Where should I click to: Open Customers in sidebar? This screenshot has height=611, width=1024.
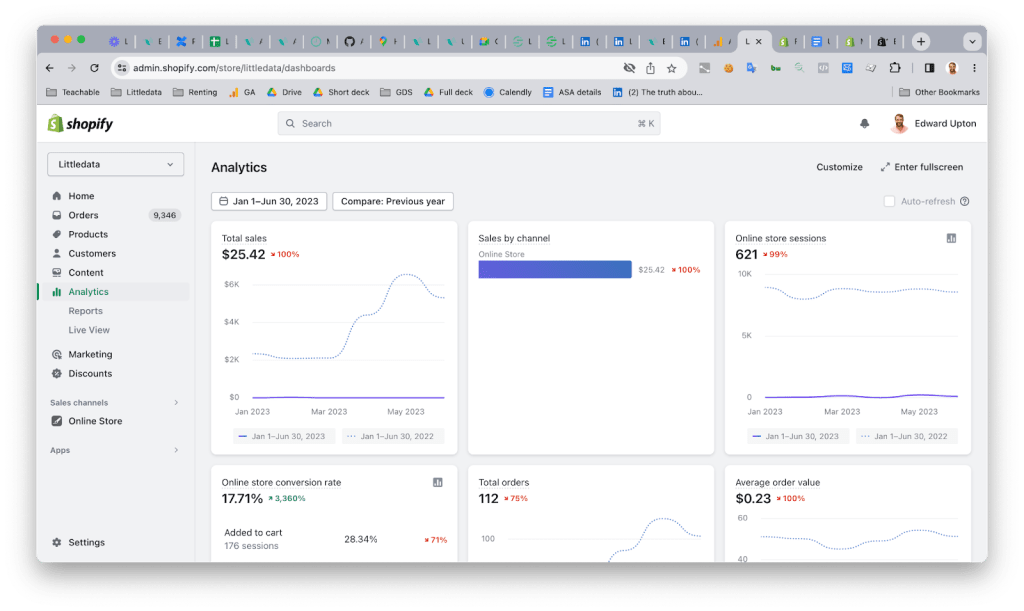tap(92, 253)
